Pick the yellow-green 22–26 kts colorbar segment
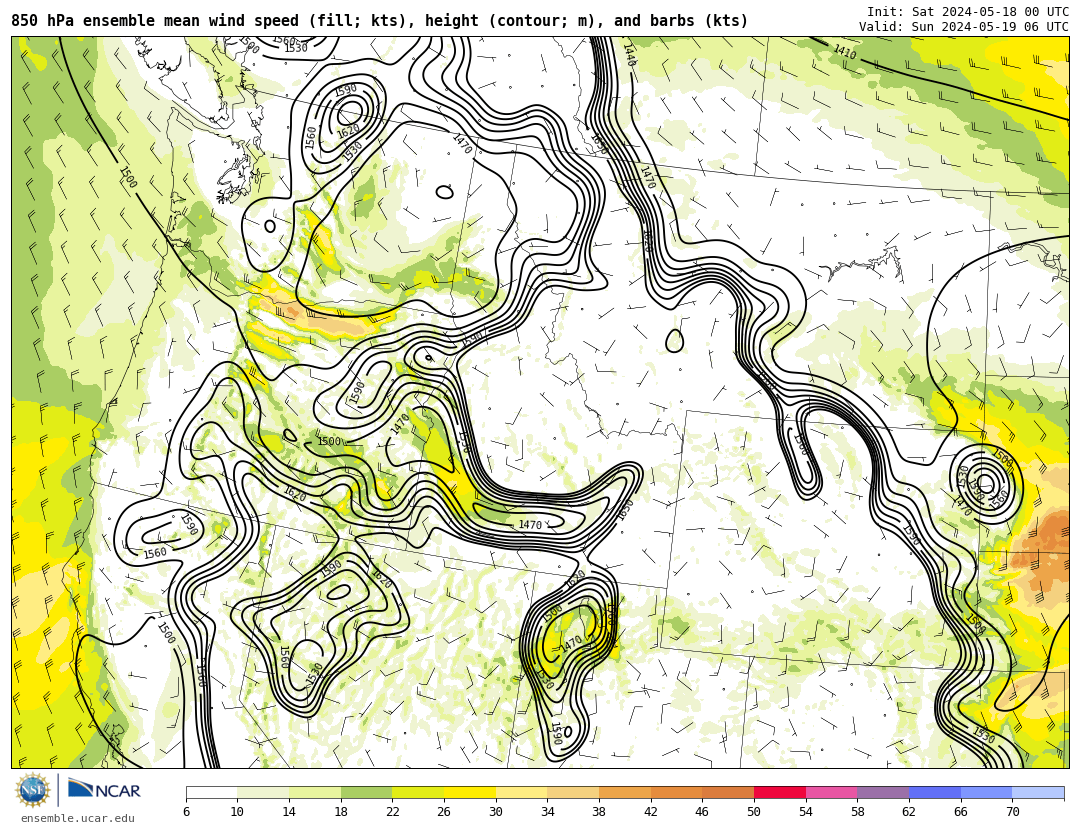The width and height of the screenshot is (1080, 831). [418, 792]
